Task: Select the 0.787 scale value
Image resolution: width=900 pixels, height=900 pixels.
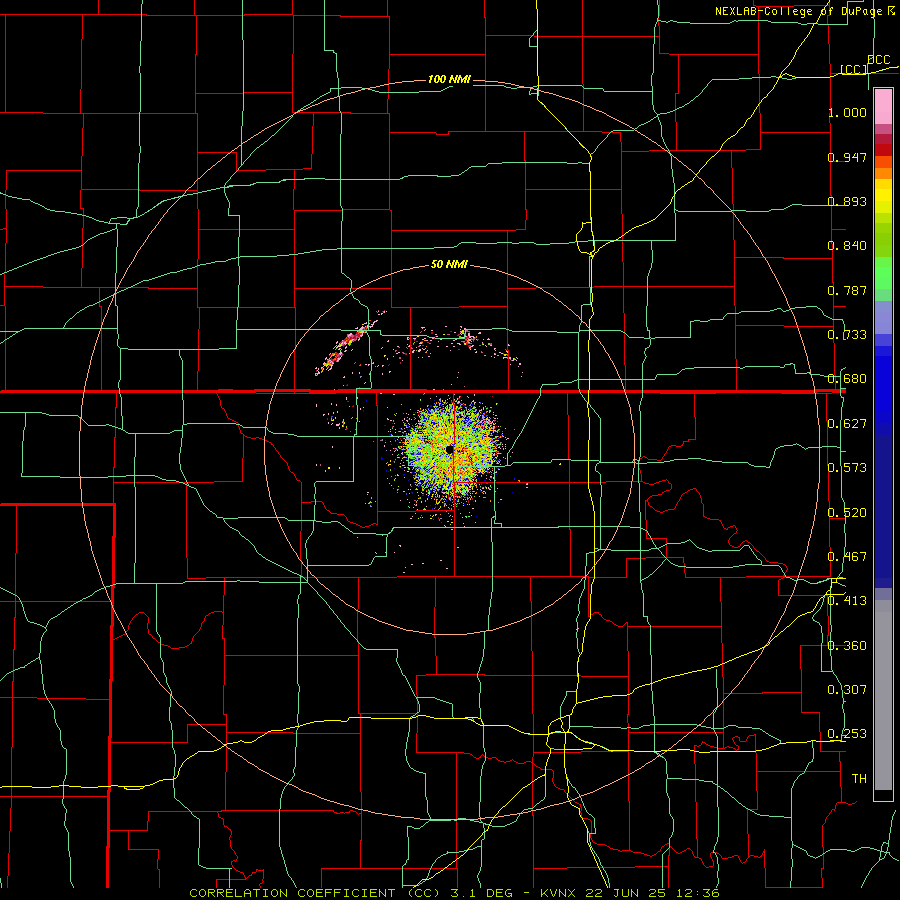Action: (x=847, y=290)
